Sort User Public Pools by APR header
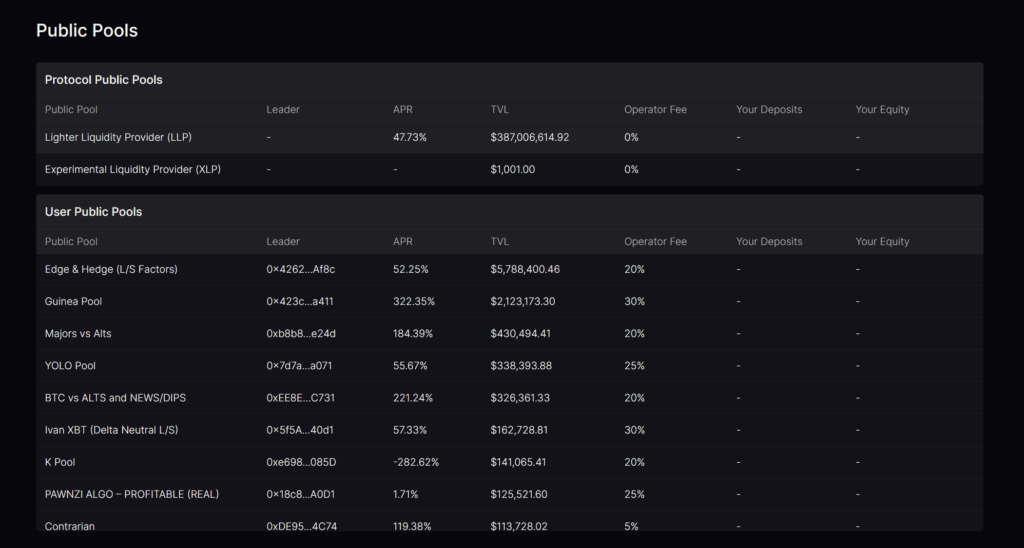This screenshot has width=1024, height=548. coord(403,241)
